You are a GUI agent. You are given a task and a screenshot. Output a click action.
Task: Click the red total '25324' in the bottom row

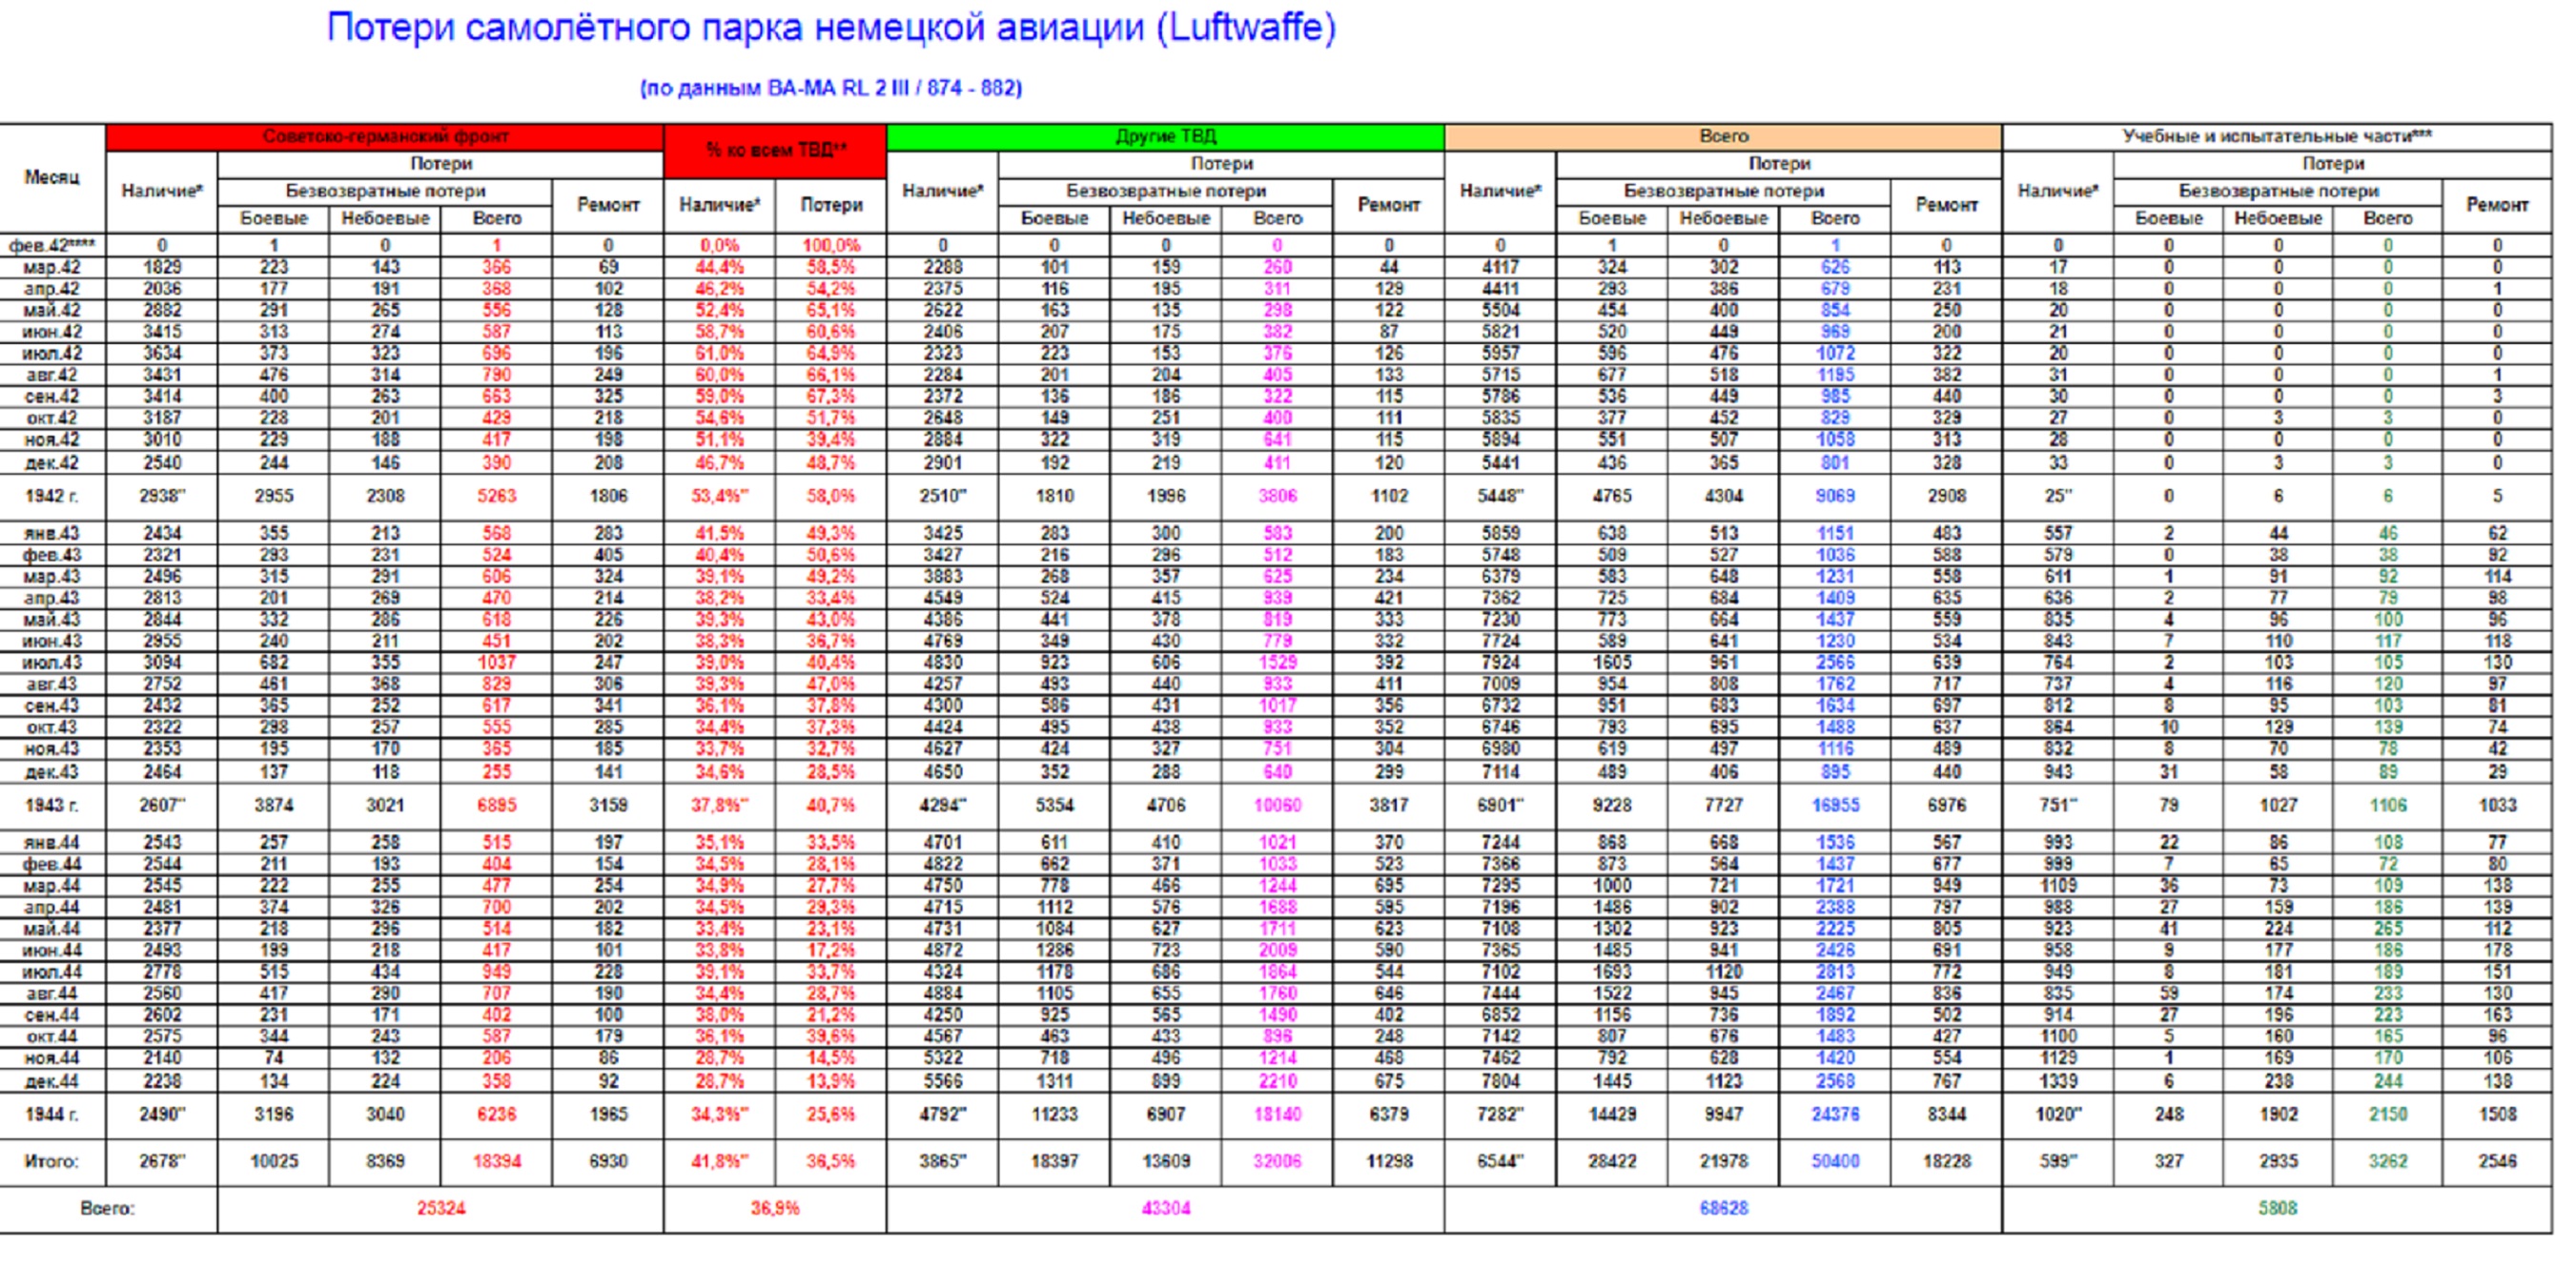click(x=441, y=1208)
